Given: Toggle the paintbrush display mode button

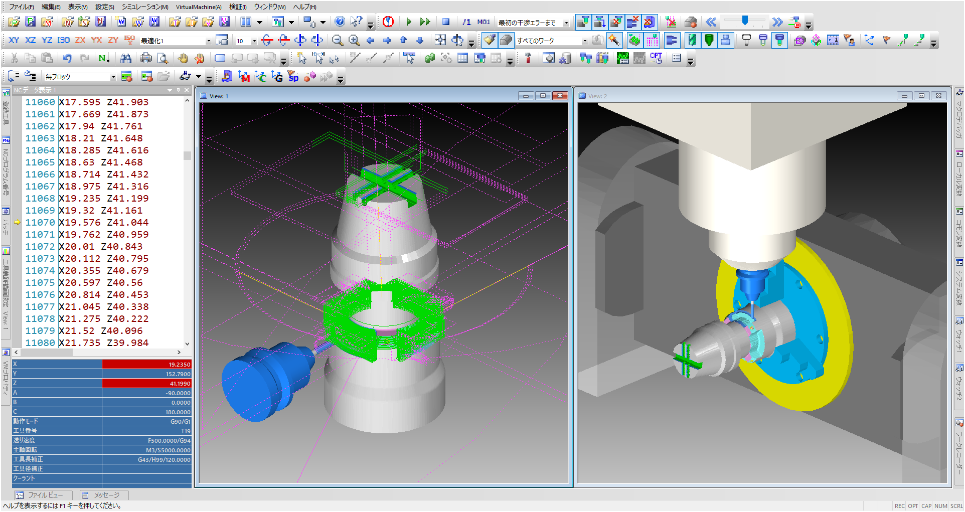Looking at the screenshot, I should pyautogui.click(x=489, y=40).
